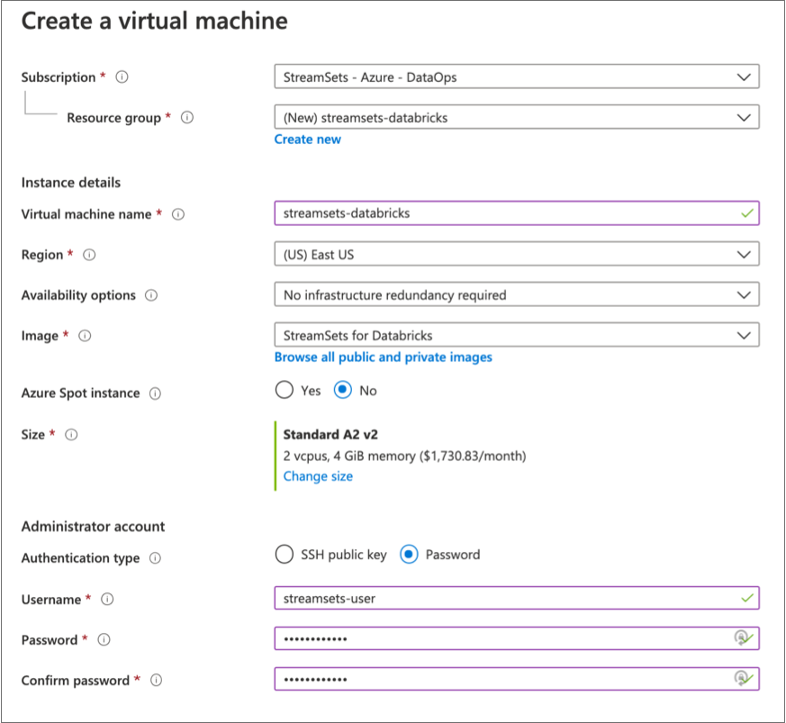Select Yes for Azure Spot instance

coord(284,390)
